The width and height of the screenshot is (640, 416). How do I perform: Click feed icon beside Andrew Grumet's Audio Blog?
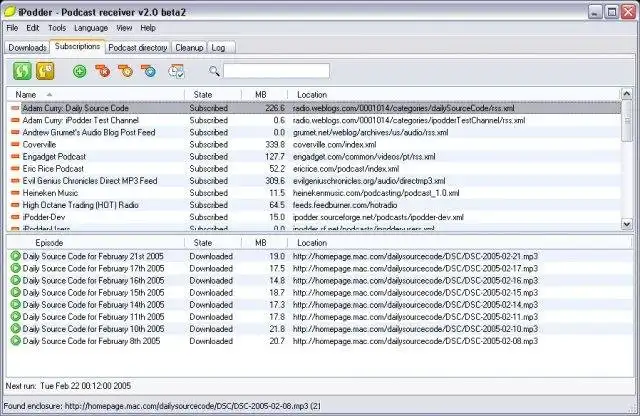click(15, 132)
